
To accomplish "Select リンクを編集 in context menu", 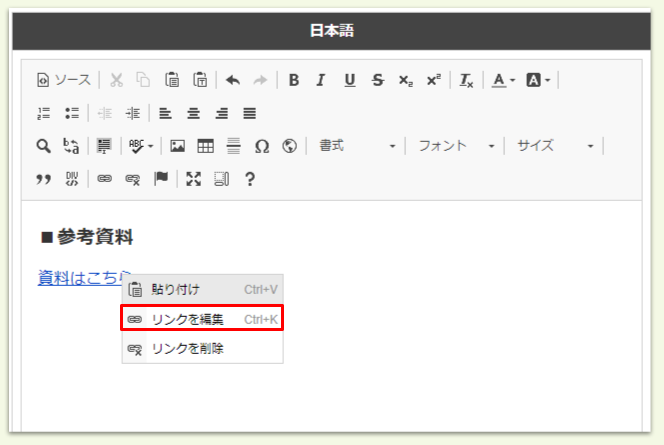I will (202, 318).
